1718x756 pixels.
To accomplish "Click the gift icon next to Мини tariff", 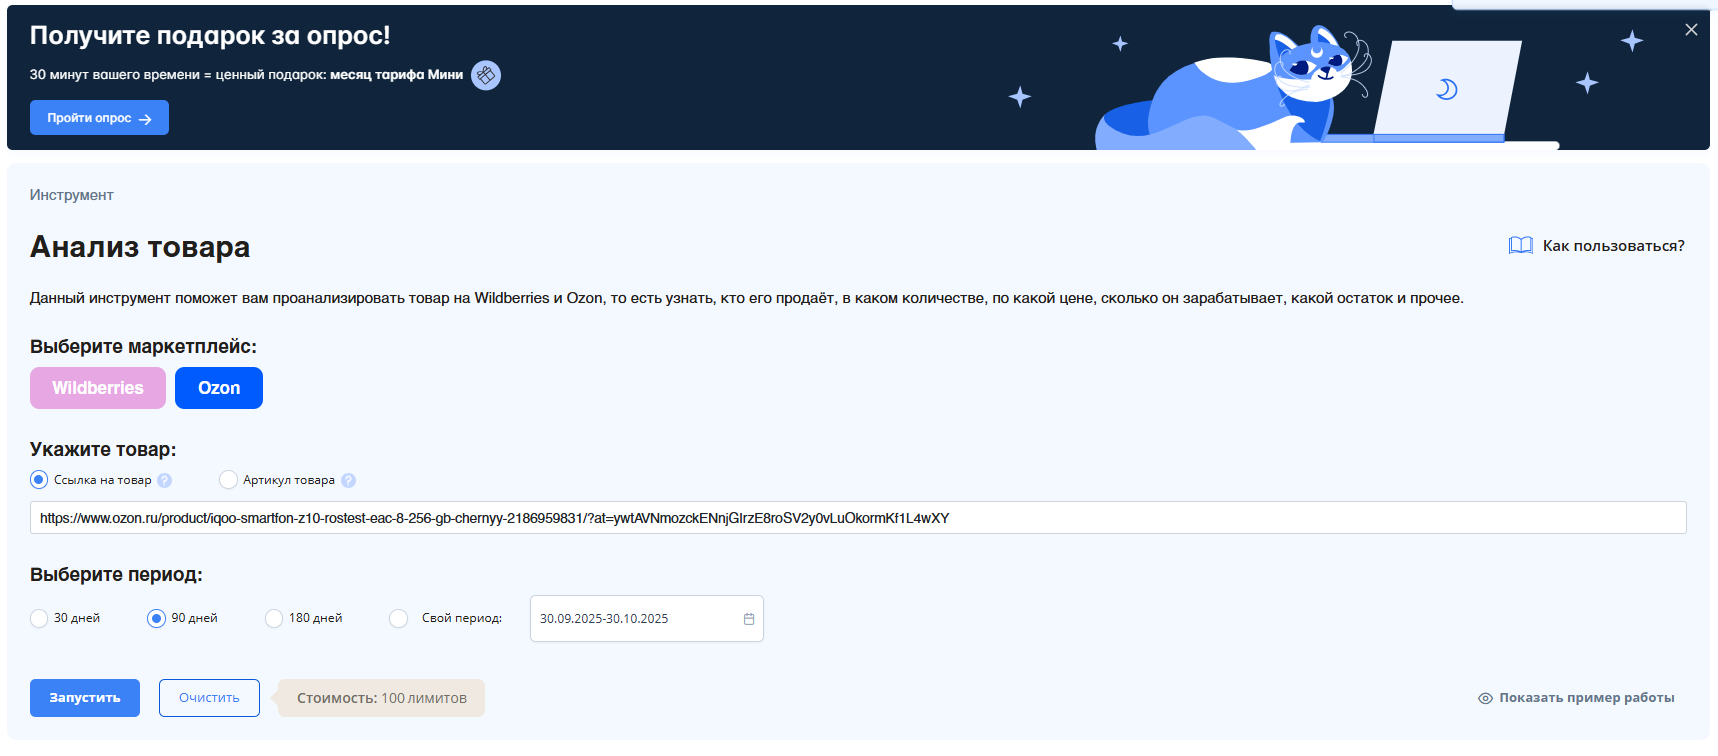I will click(x=486, y=75).
